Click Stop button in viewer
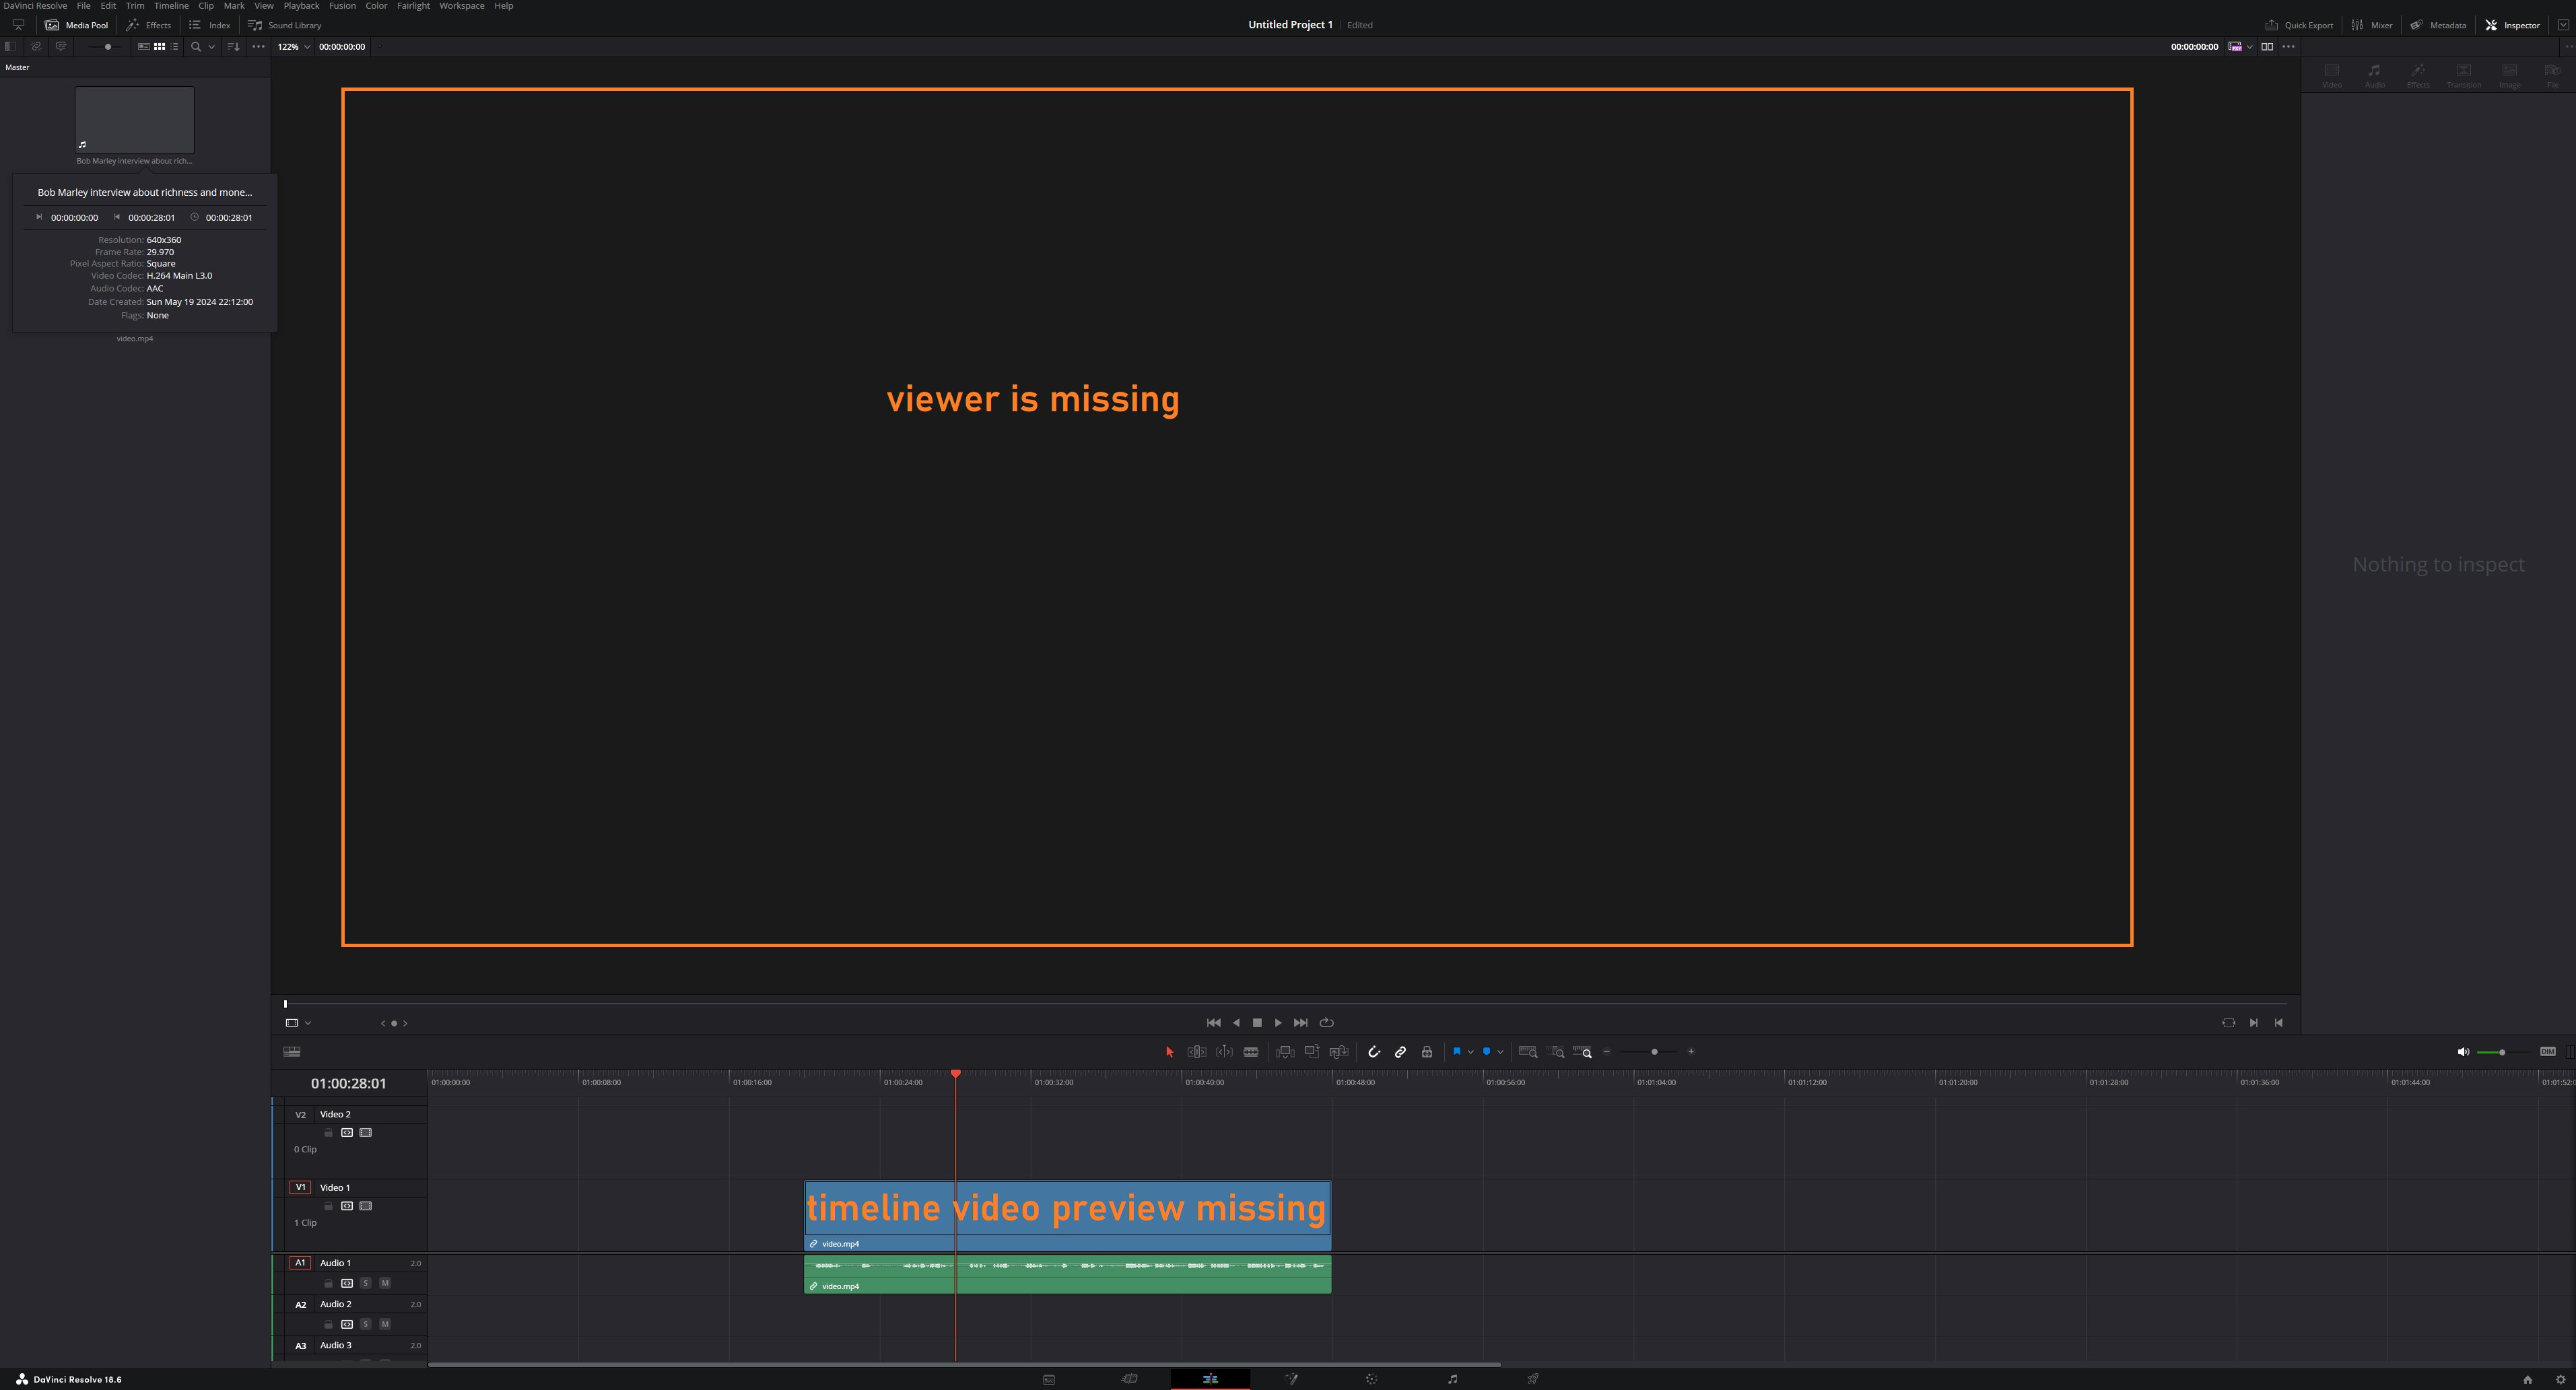Viewport: 2576px width, 1390px height. pyautogui.click(x=1257, y=1023)
